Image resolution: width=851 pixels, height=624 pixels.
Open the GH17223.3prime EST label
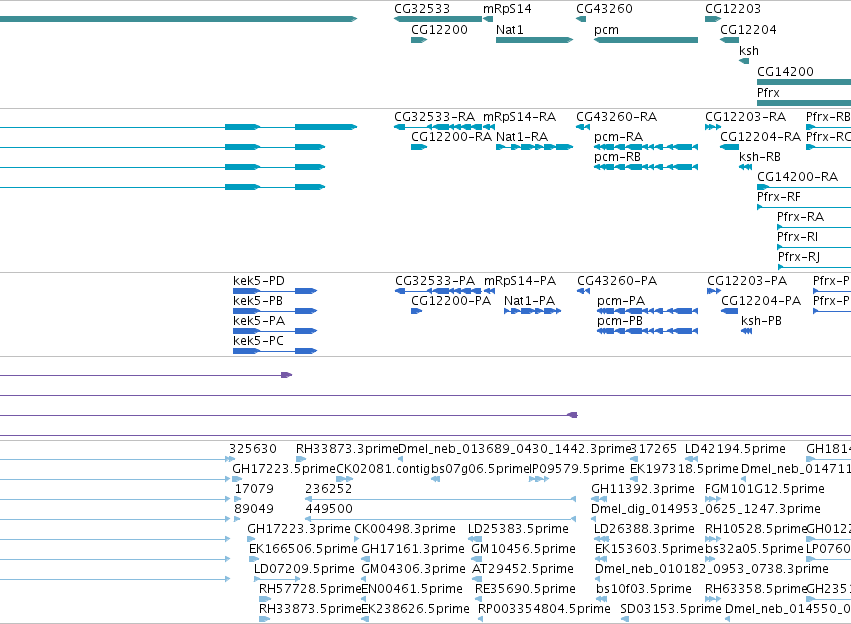pyautogui.click(x=299, y=529)
